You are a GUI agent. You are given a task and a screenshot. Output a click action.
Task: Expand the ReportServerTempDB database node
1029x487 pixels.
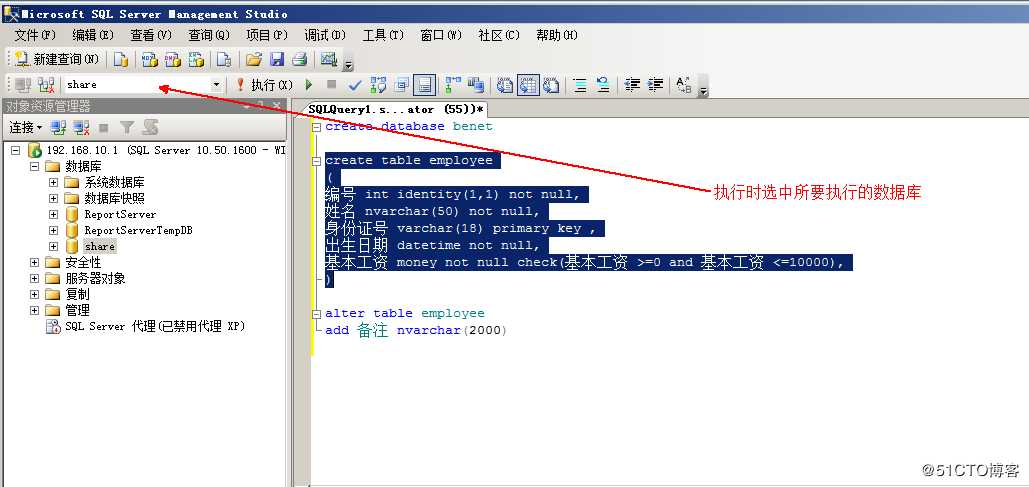point(53,230)
